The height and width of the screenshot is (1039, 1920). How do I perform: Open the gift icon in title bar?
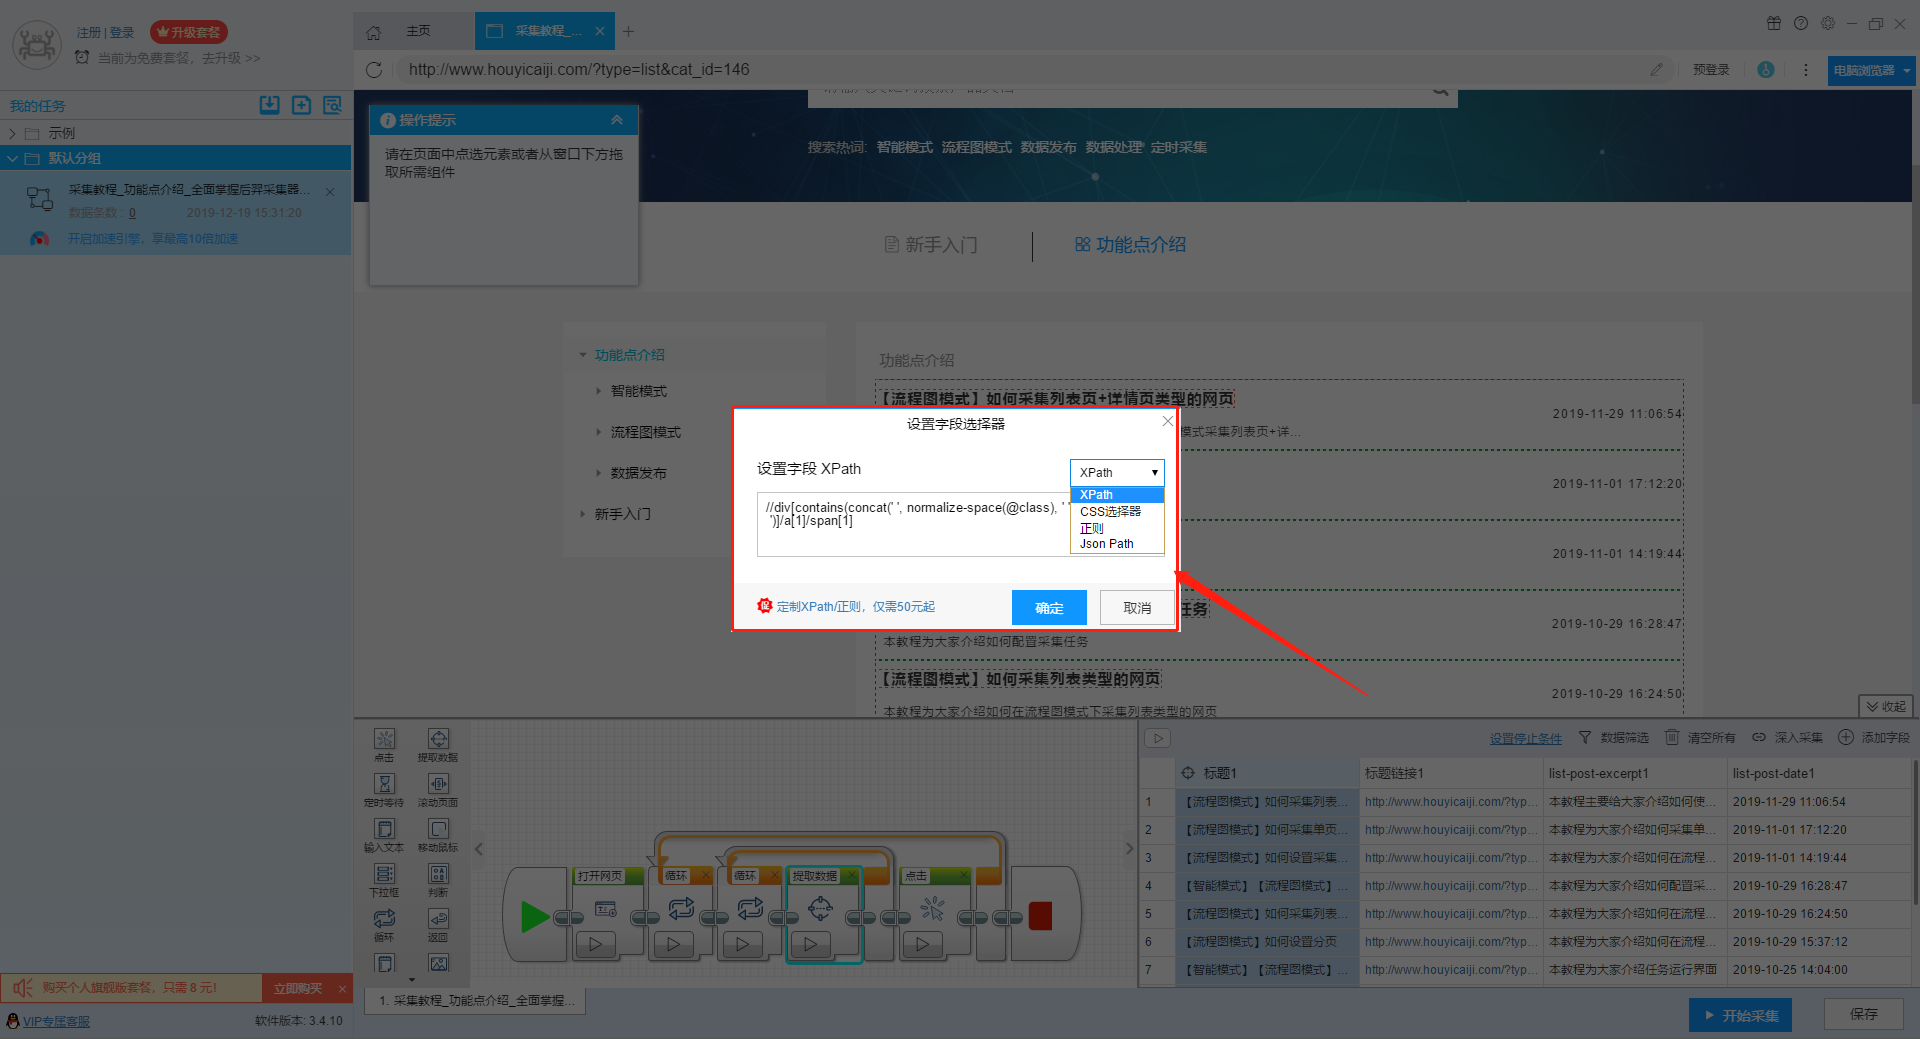(1774, 23)
